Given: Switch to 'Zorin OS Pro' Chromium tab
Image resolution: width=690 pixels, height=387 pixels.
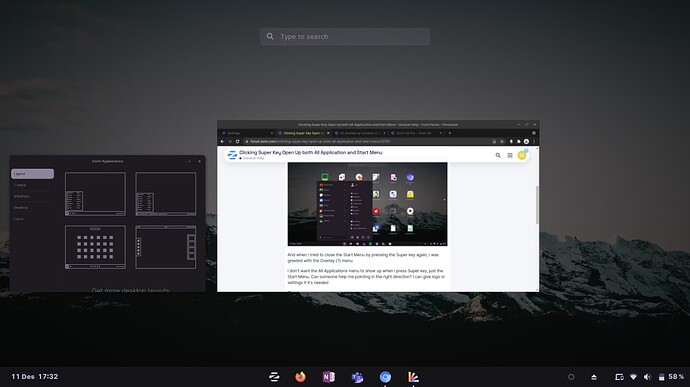Looking at the screenshot, I should (415, 133).
